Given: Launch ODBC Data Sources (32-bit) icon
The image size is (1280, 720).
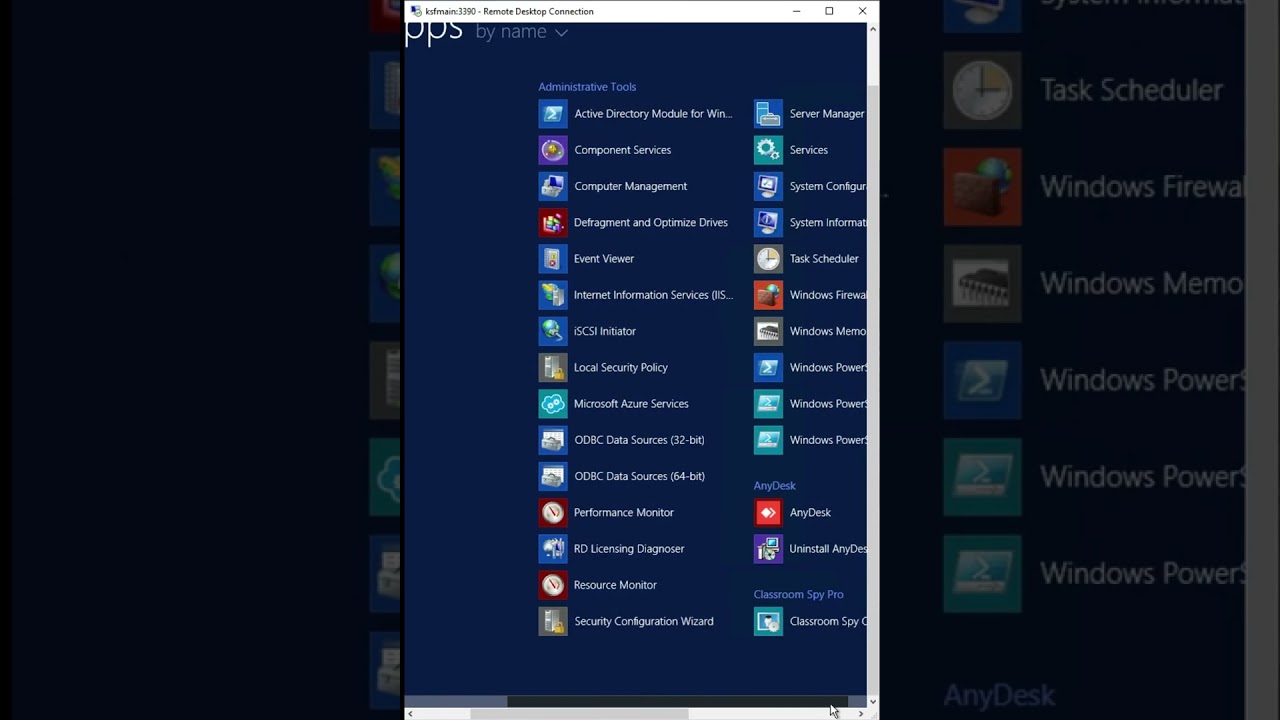Looking at the screenshot, I should pos(553,440).
